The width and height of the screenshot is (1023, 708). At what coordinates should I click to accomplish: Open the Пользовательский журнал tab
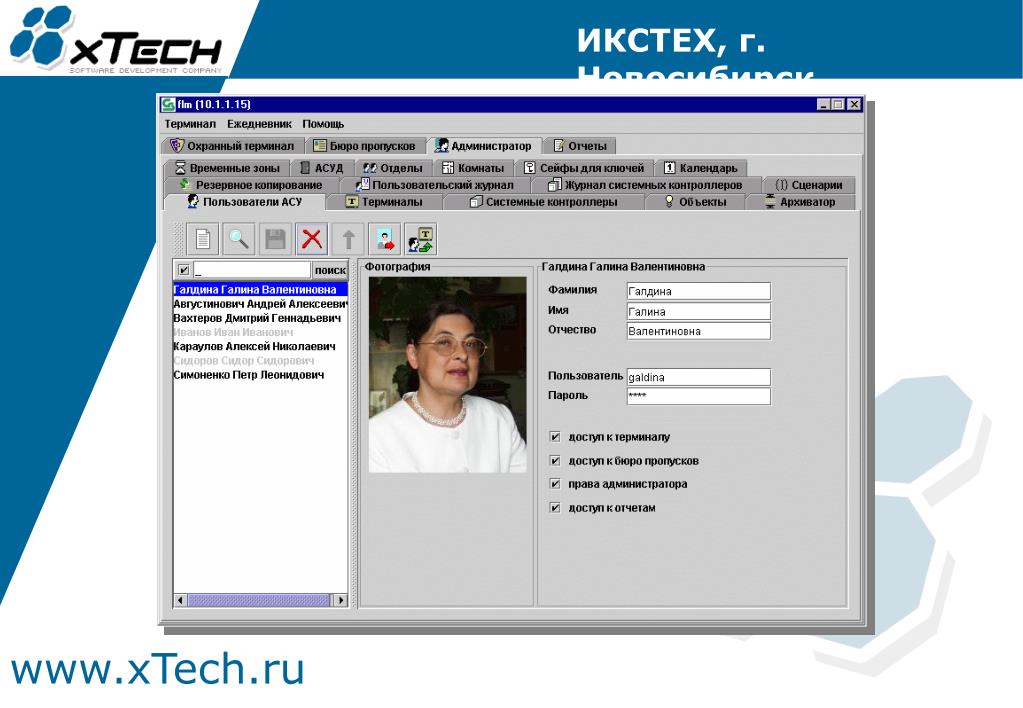point(435,185)
